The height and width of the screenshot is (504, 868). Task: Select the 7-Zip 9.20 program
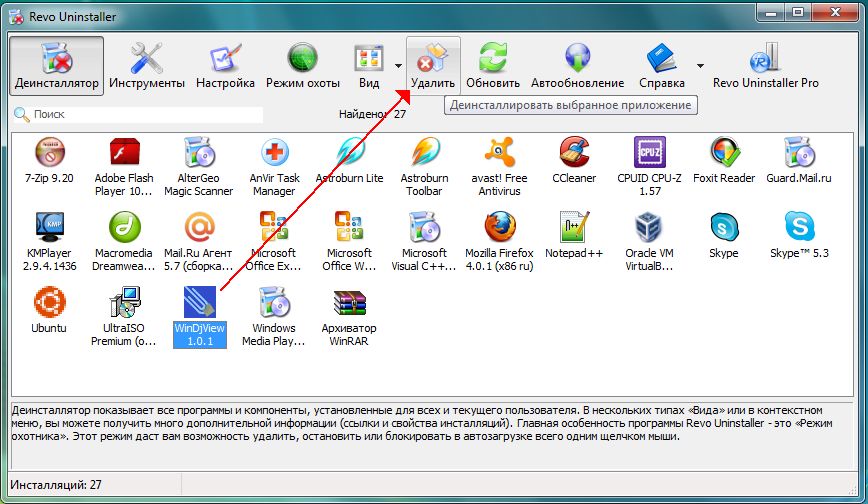pos(49,165)
